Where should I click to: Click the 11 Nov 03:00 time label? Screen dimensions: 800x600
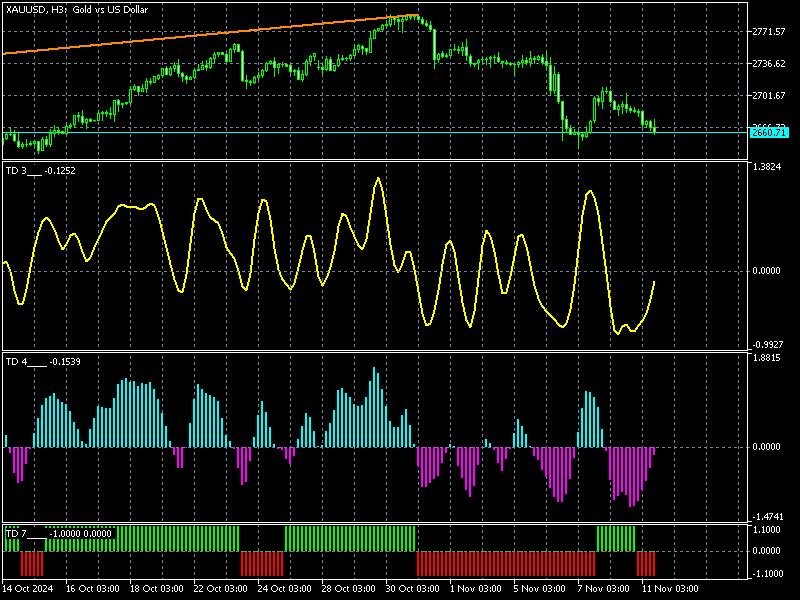[x=670, y=588]
